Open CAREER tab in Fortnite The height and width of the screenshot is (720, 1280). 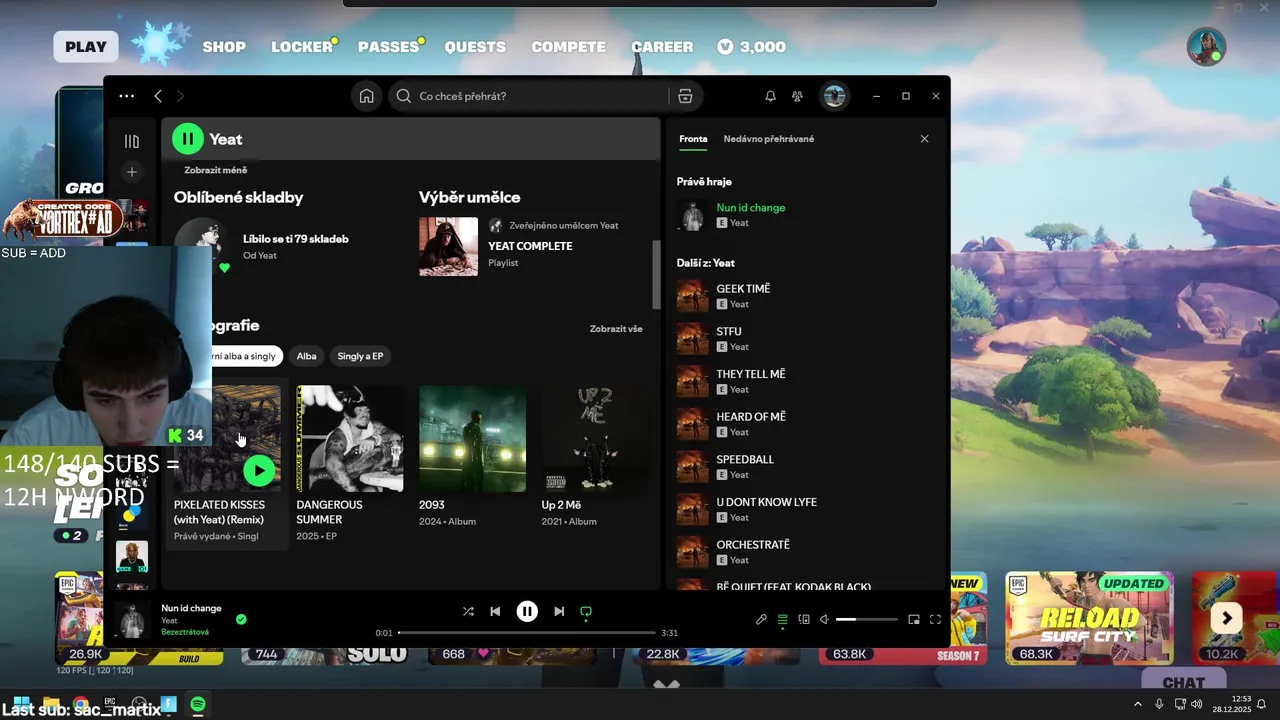coord(662,47)
